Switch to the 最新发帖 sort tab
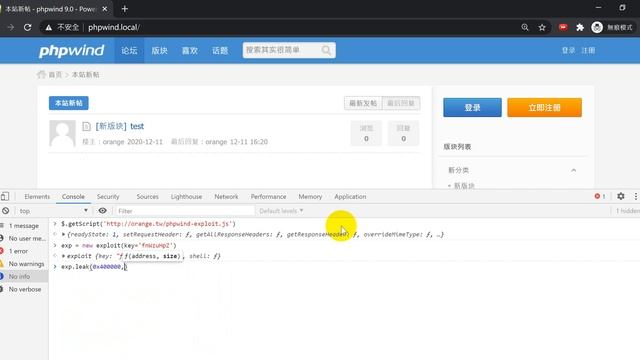Viewport: 640px width, 360px height. (363, 103)
